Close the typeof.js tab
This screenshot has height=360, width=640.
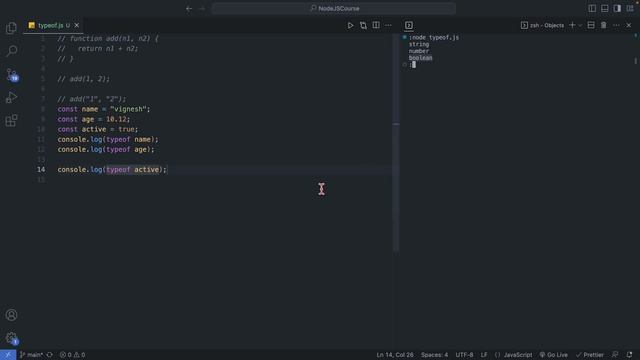pyautogui.click(x=77, y=25)
